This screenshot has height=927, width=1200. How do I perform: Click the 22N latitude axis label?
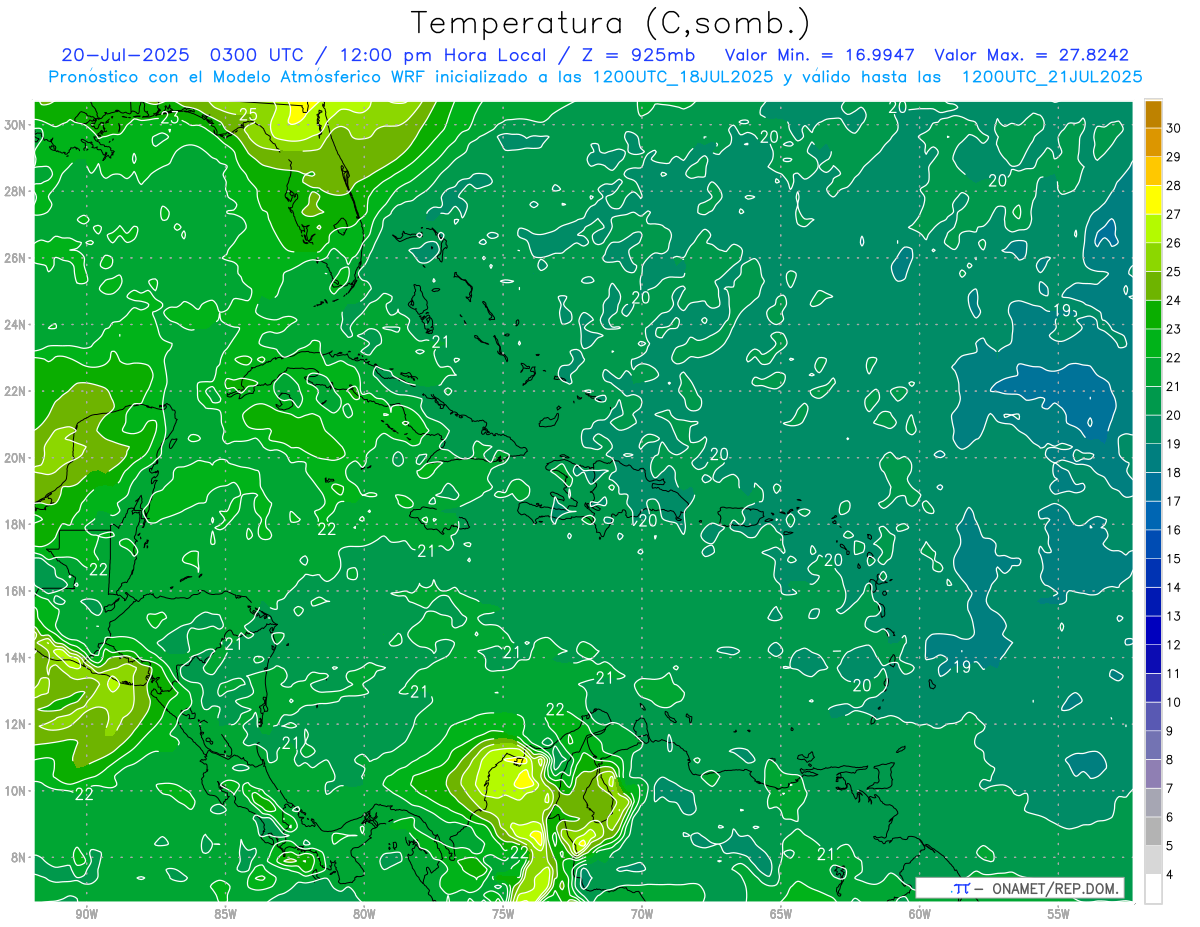coord(16,391)
